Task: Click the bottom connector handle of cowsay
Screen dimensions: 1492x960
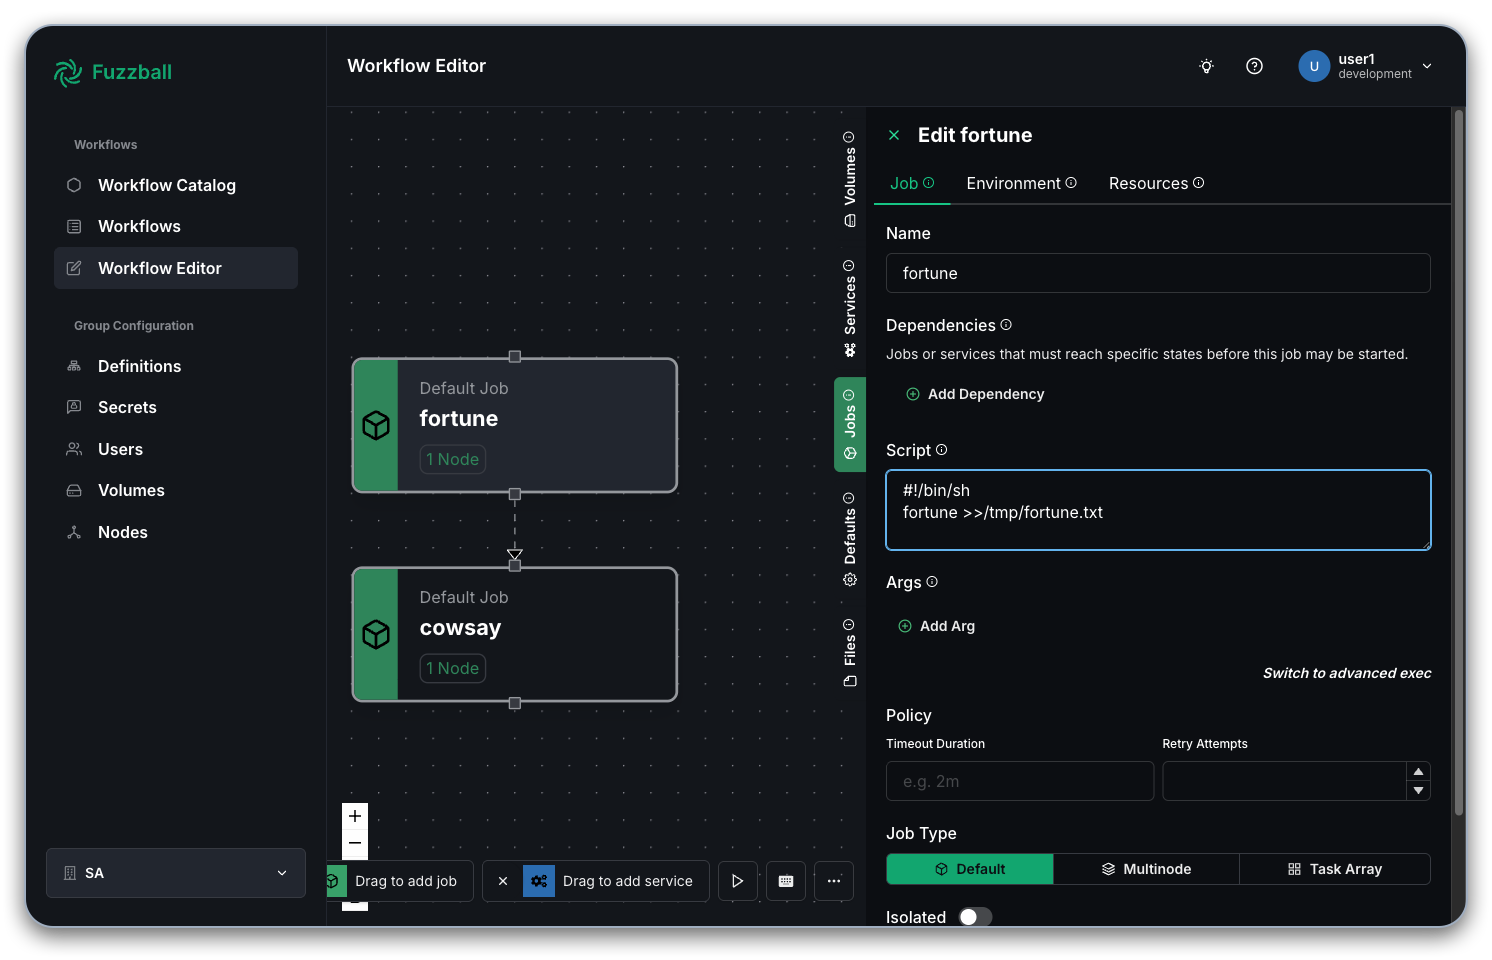Action: tap(515, 703)
